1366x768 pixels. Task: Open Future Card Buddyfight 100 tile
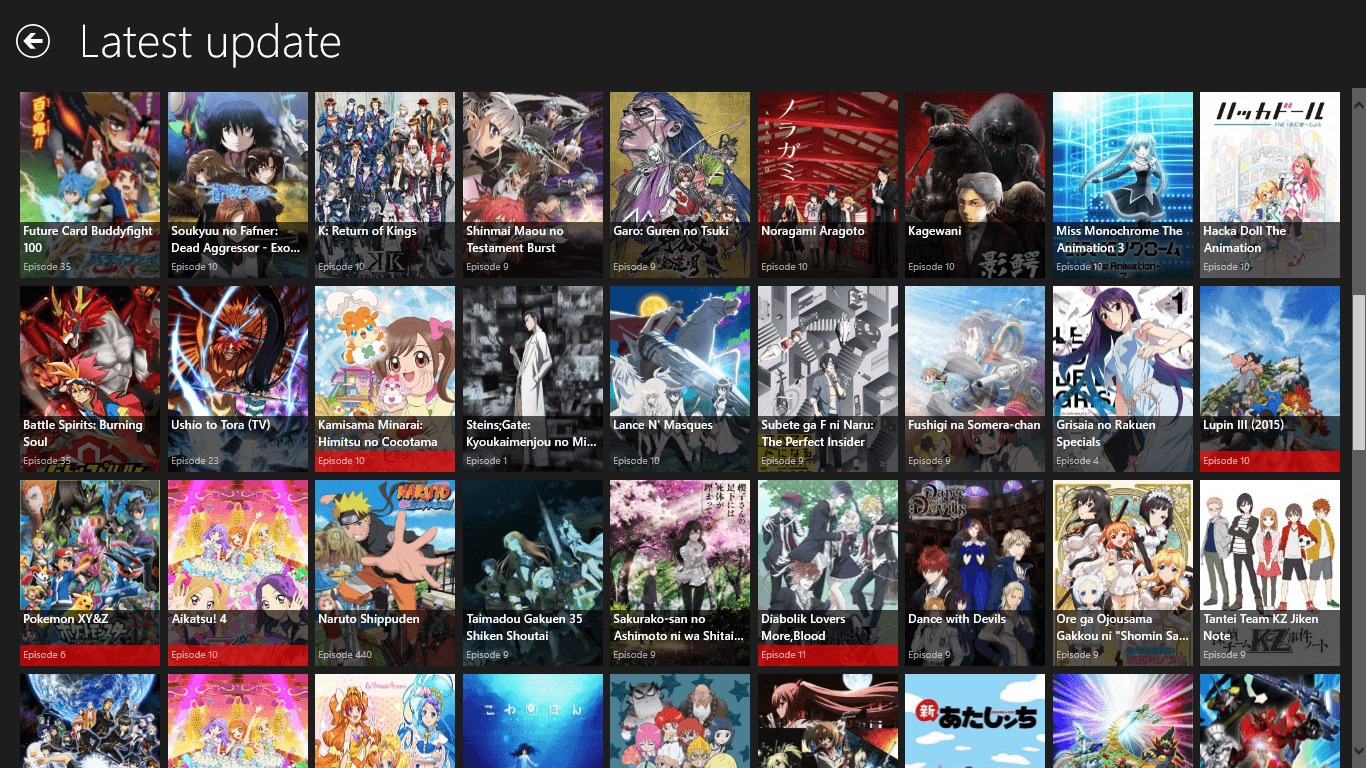coord(90,185)
